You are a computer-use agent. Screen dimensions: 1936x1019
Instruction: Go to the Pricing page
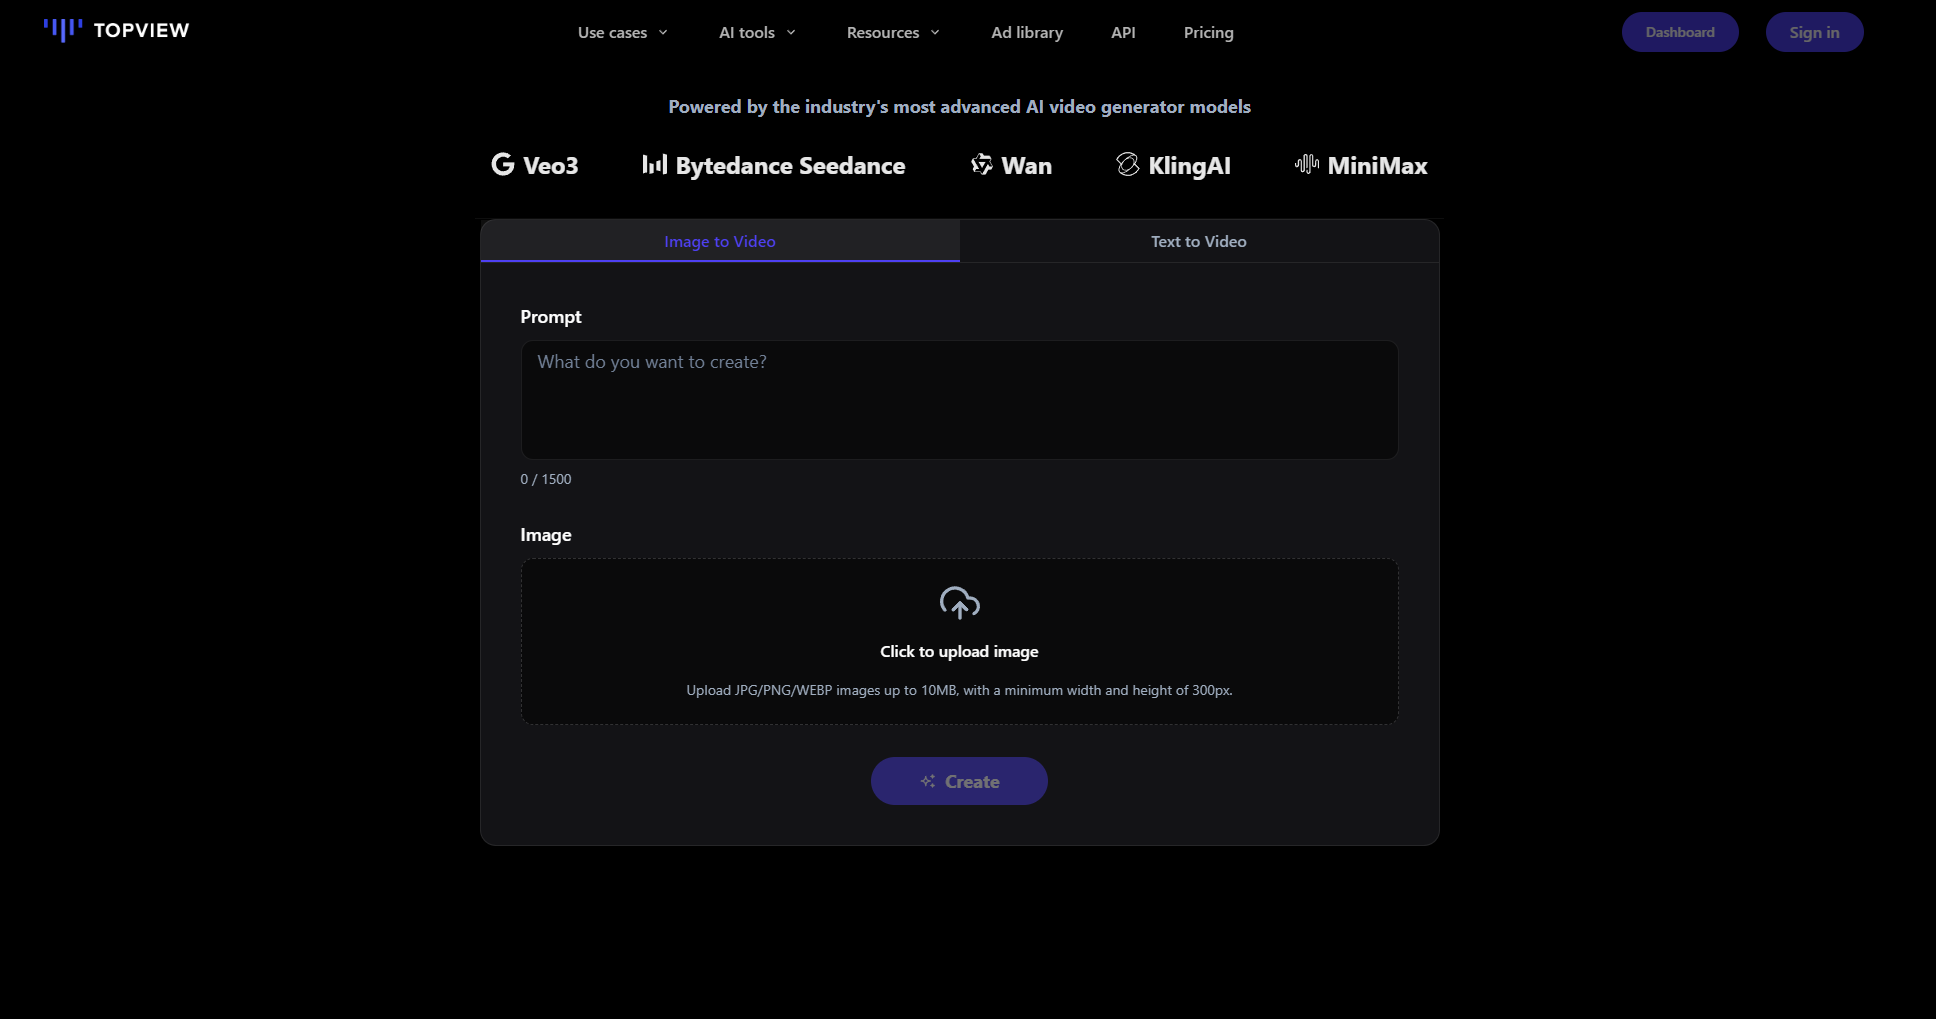pos(1208,33)
